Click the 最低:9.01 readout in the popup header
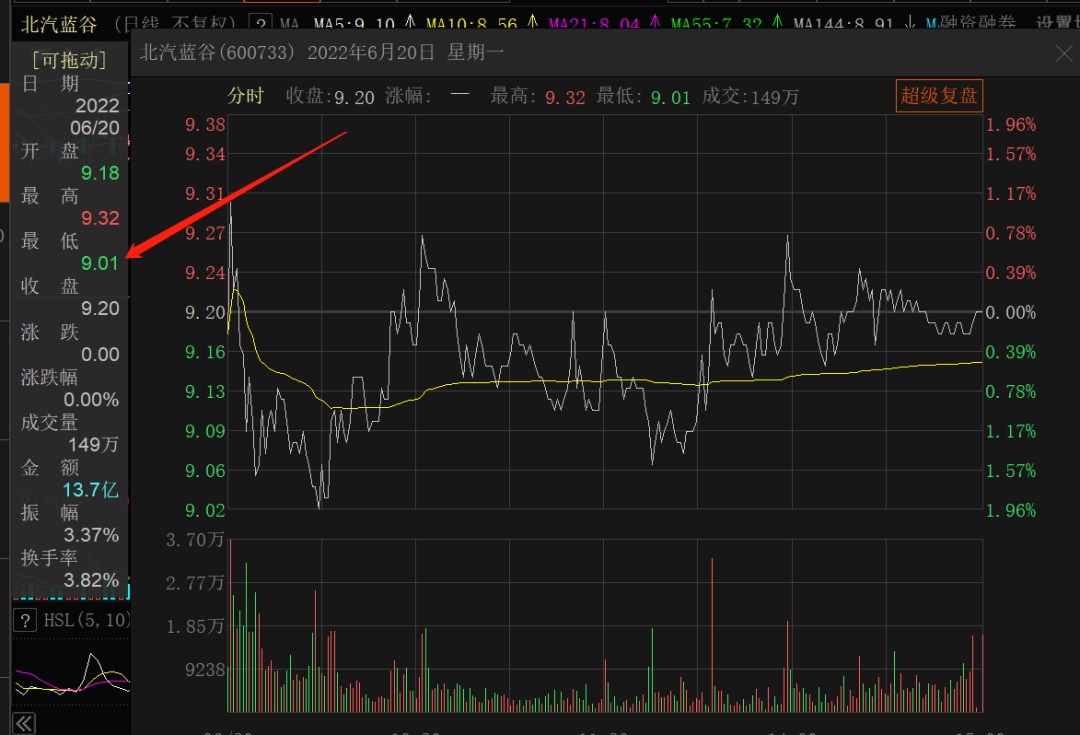Screen dimensions: 1080x735 pyautogui.click(x=643, y=96)
